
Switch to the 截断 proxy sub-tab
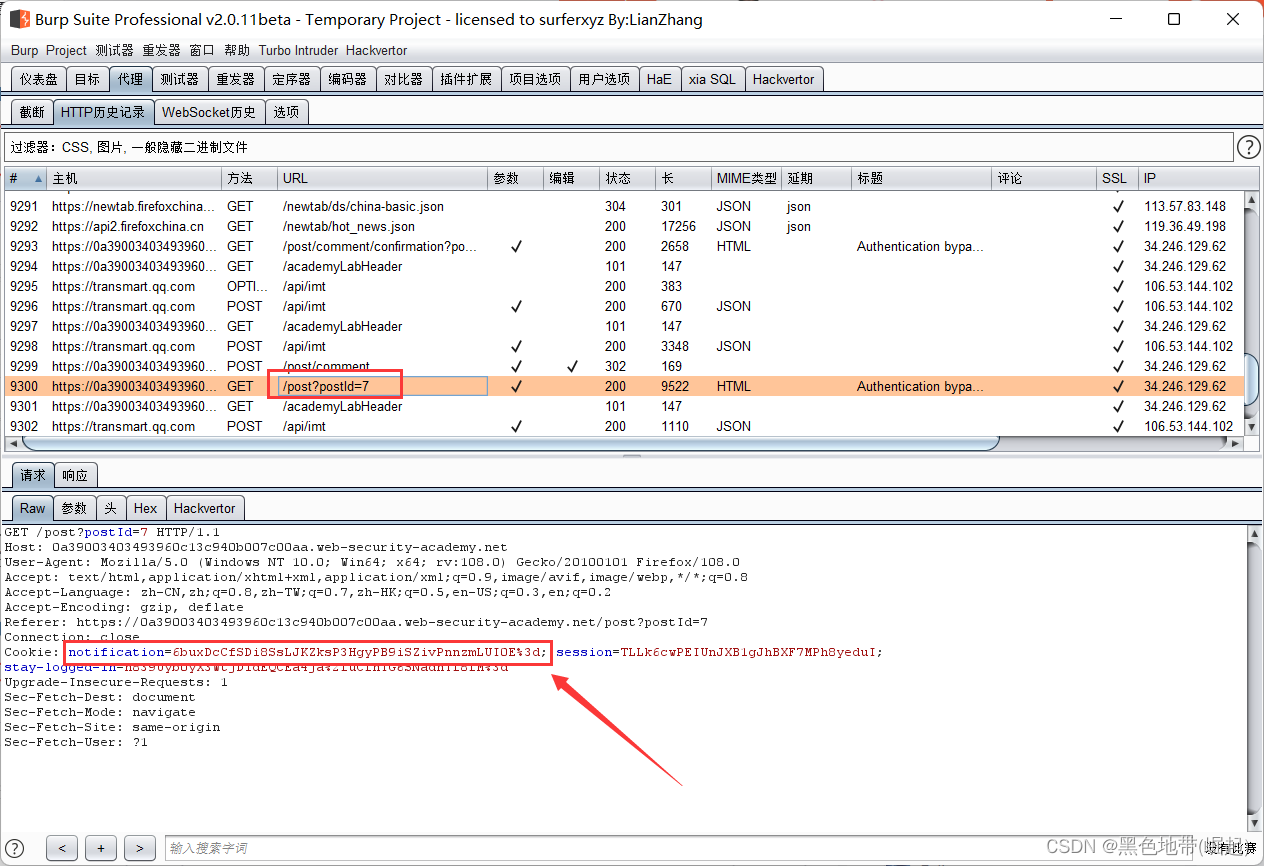point(32,112)
